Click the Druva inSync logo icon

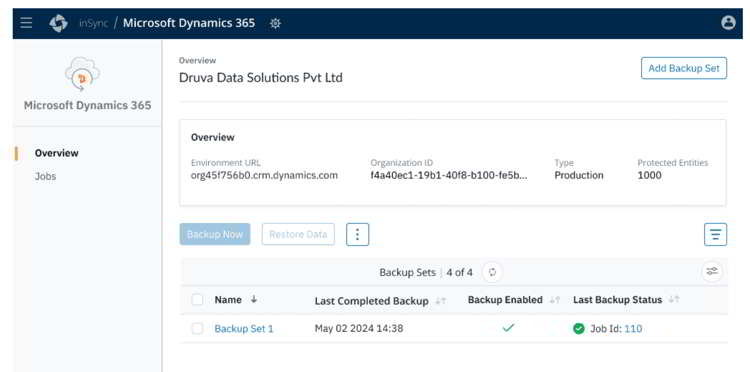pos(58,23)
